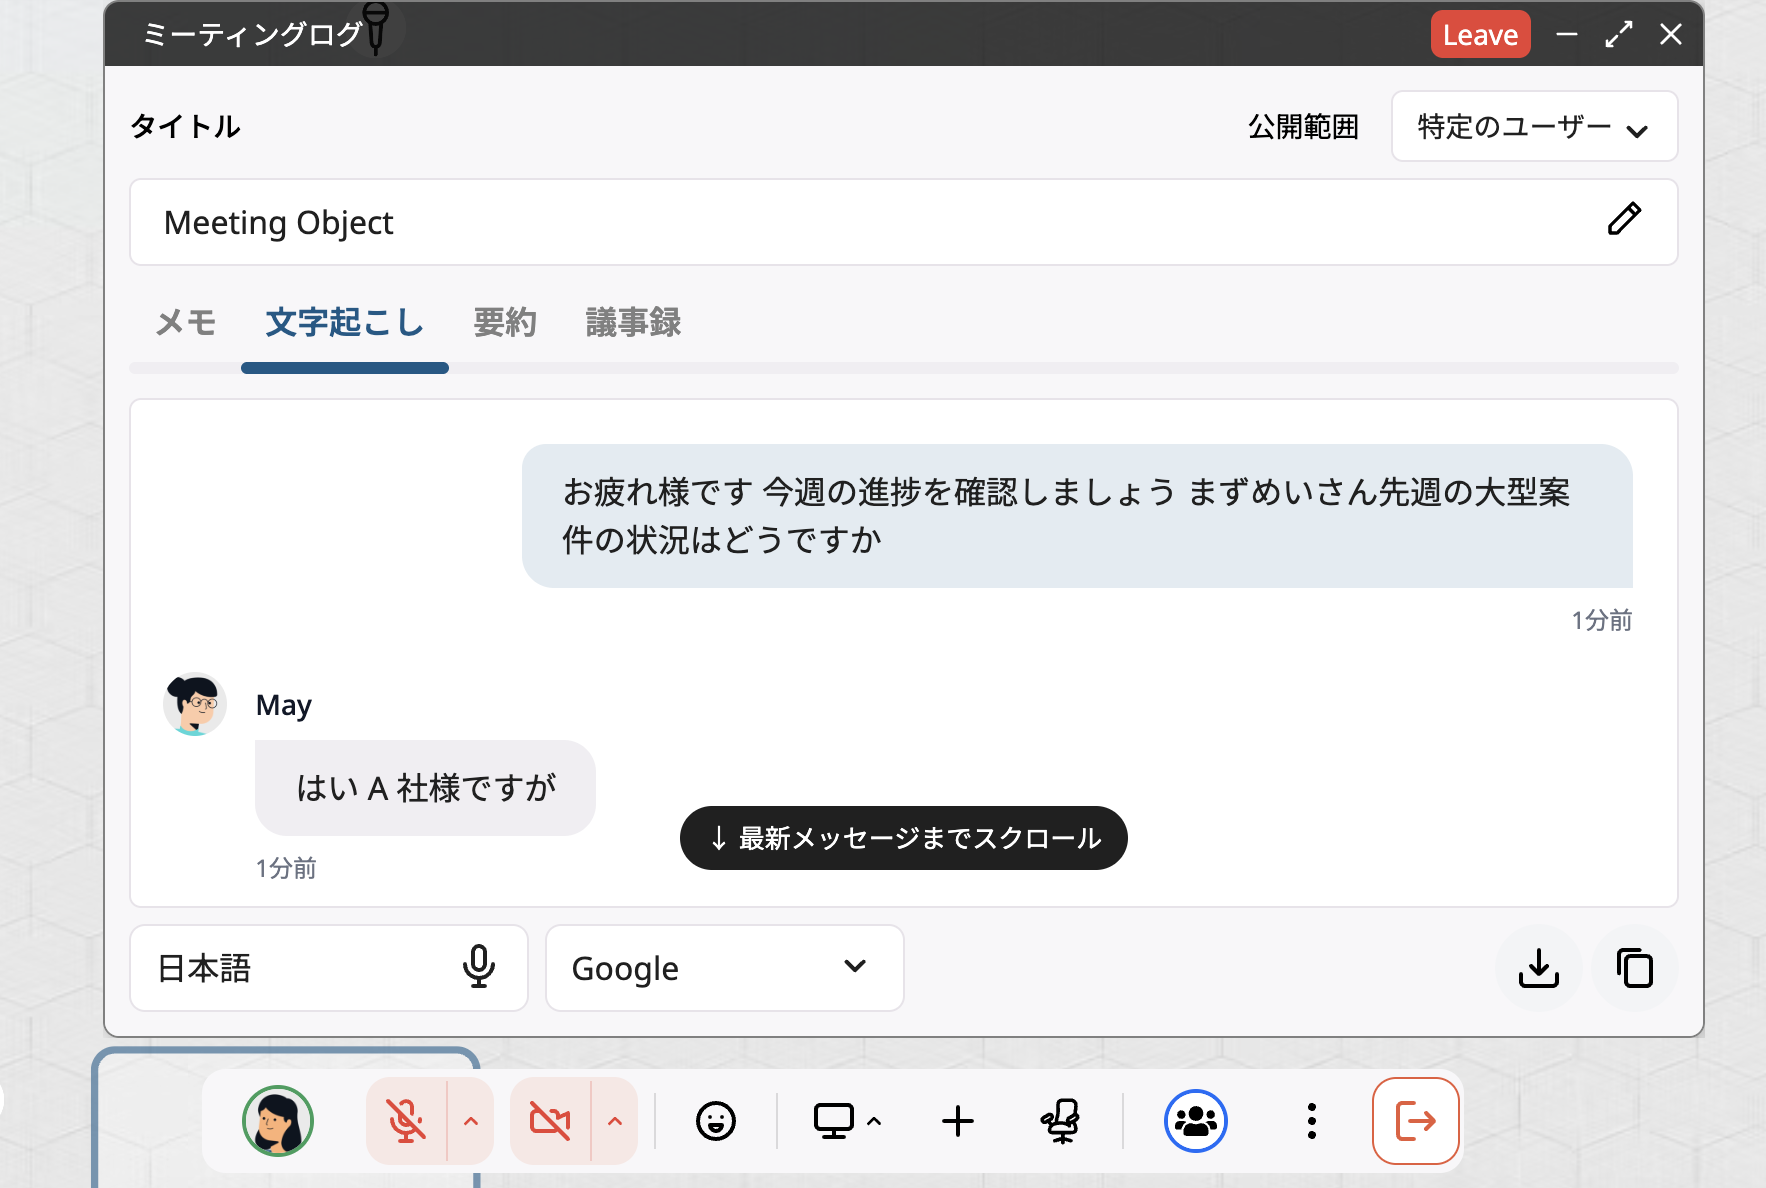Open the 特定のユーザー visibility dropdown
1766x1188 pixels.
point(1534,126)
